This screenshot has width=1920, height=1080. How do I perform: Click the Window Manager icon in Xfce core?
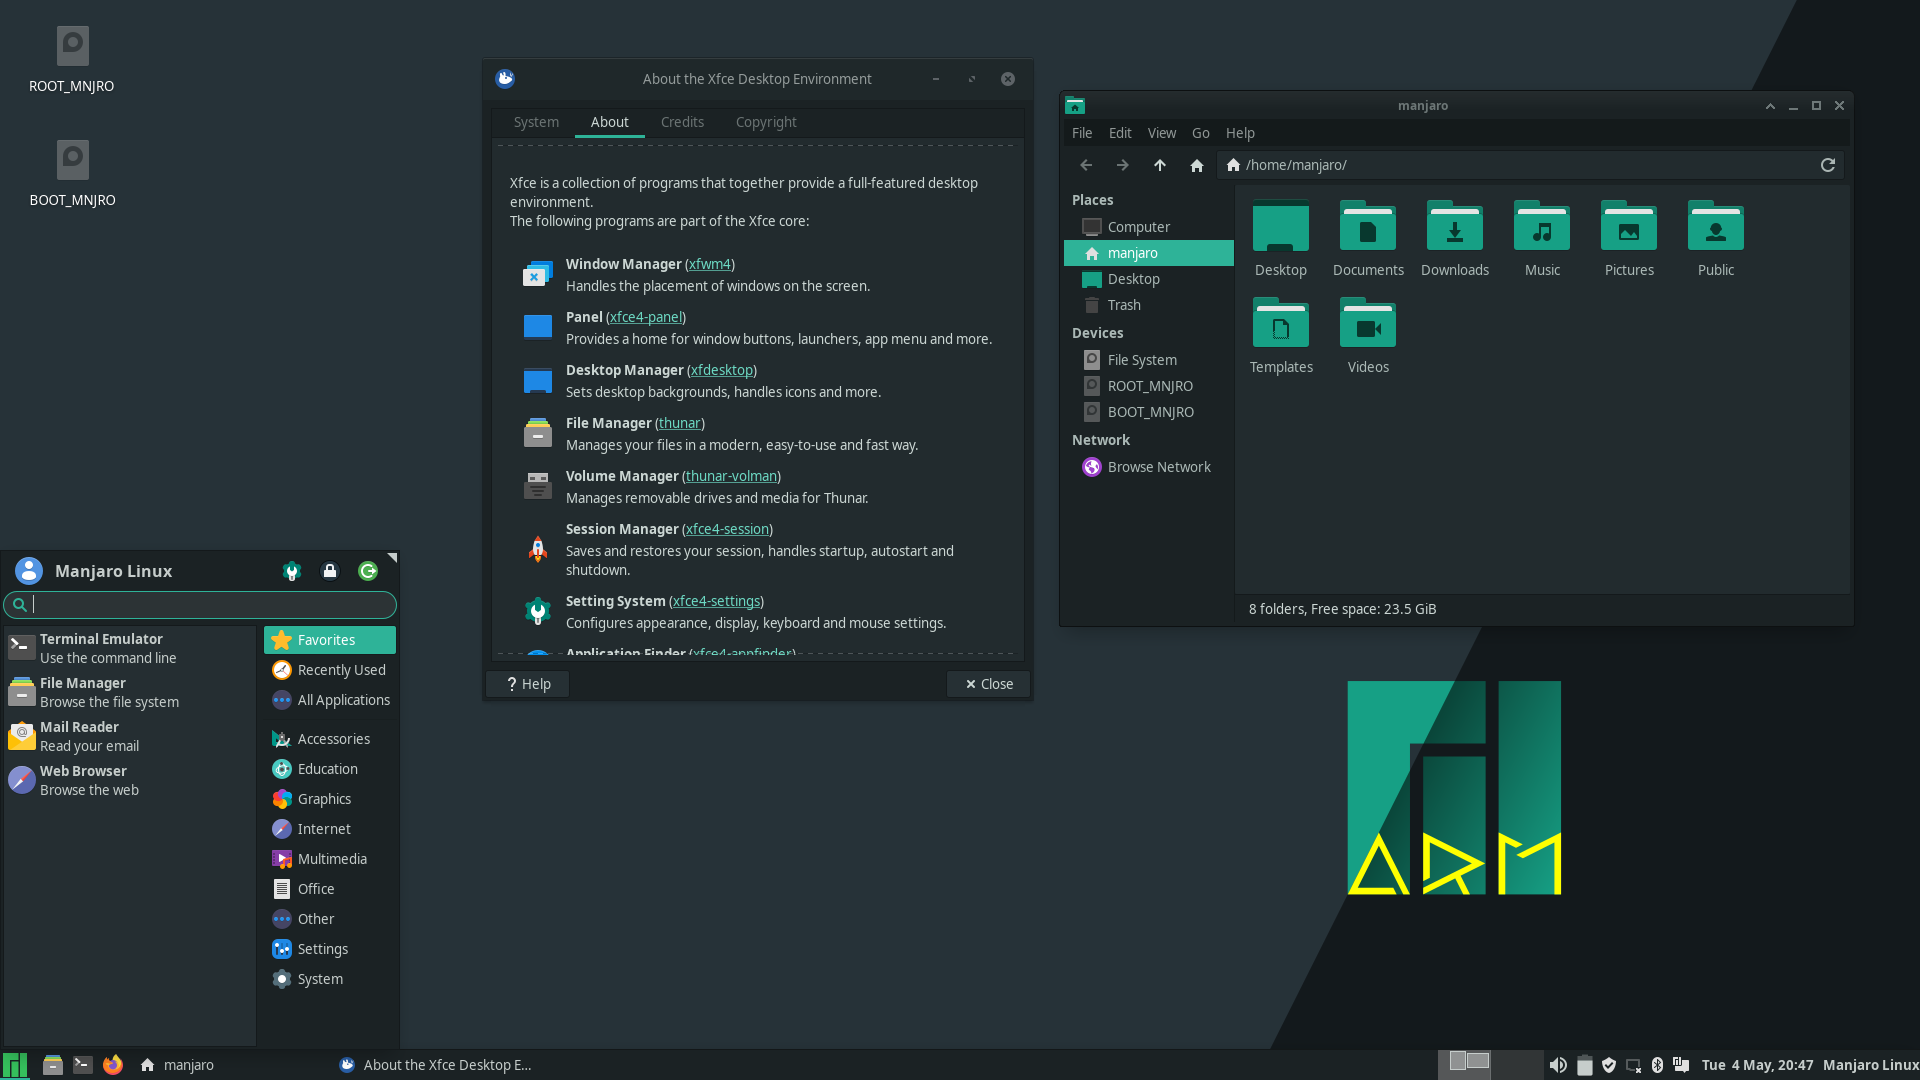pyautogui.click(x=537, y=274)
